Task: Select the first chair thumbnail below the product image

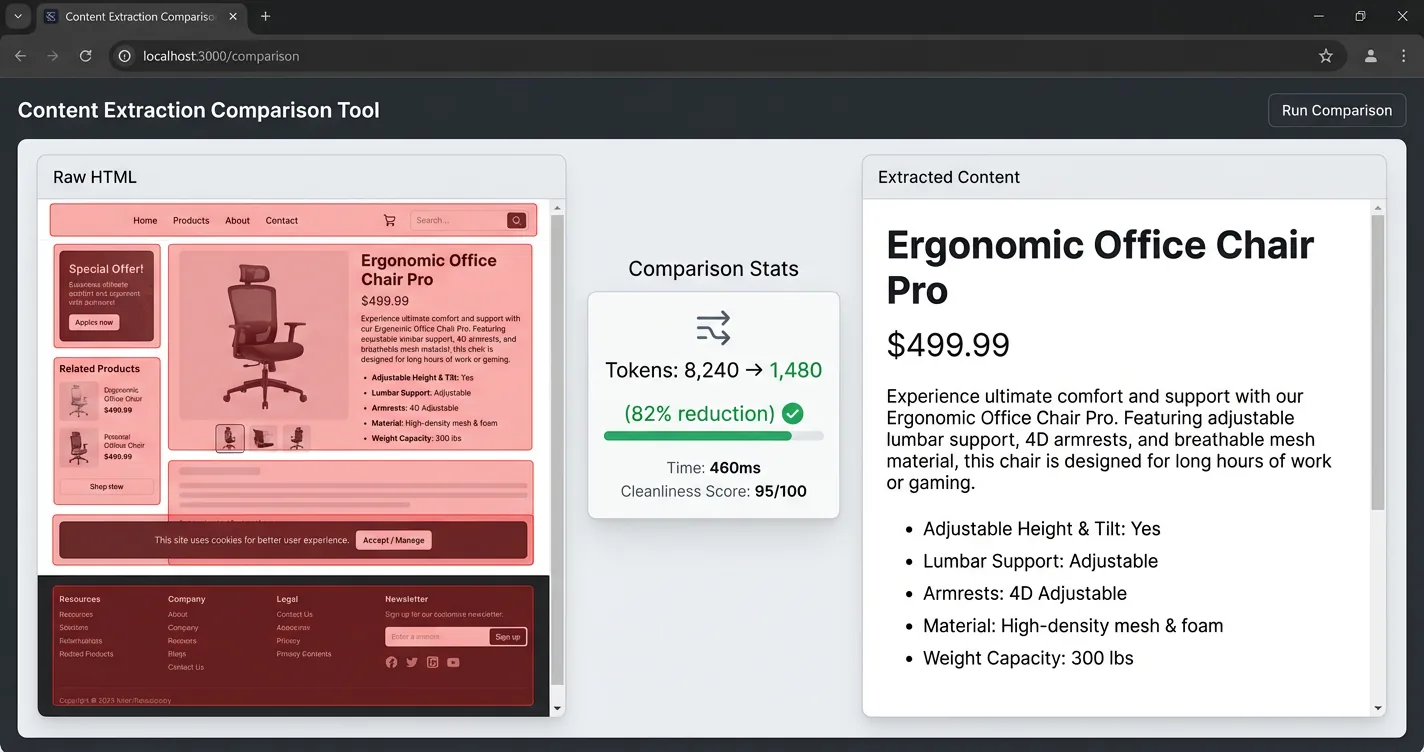Action: 230,437
